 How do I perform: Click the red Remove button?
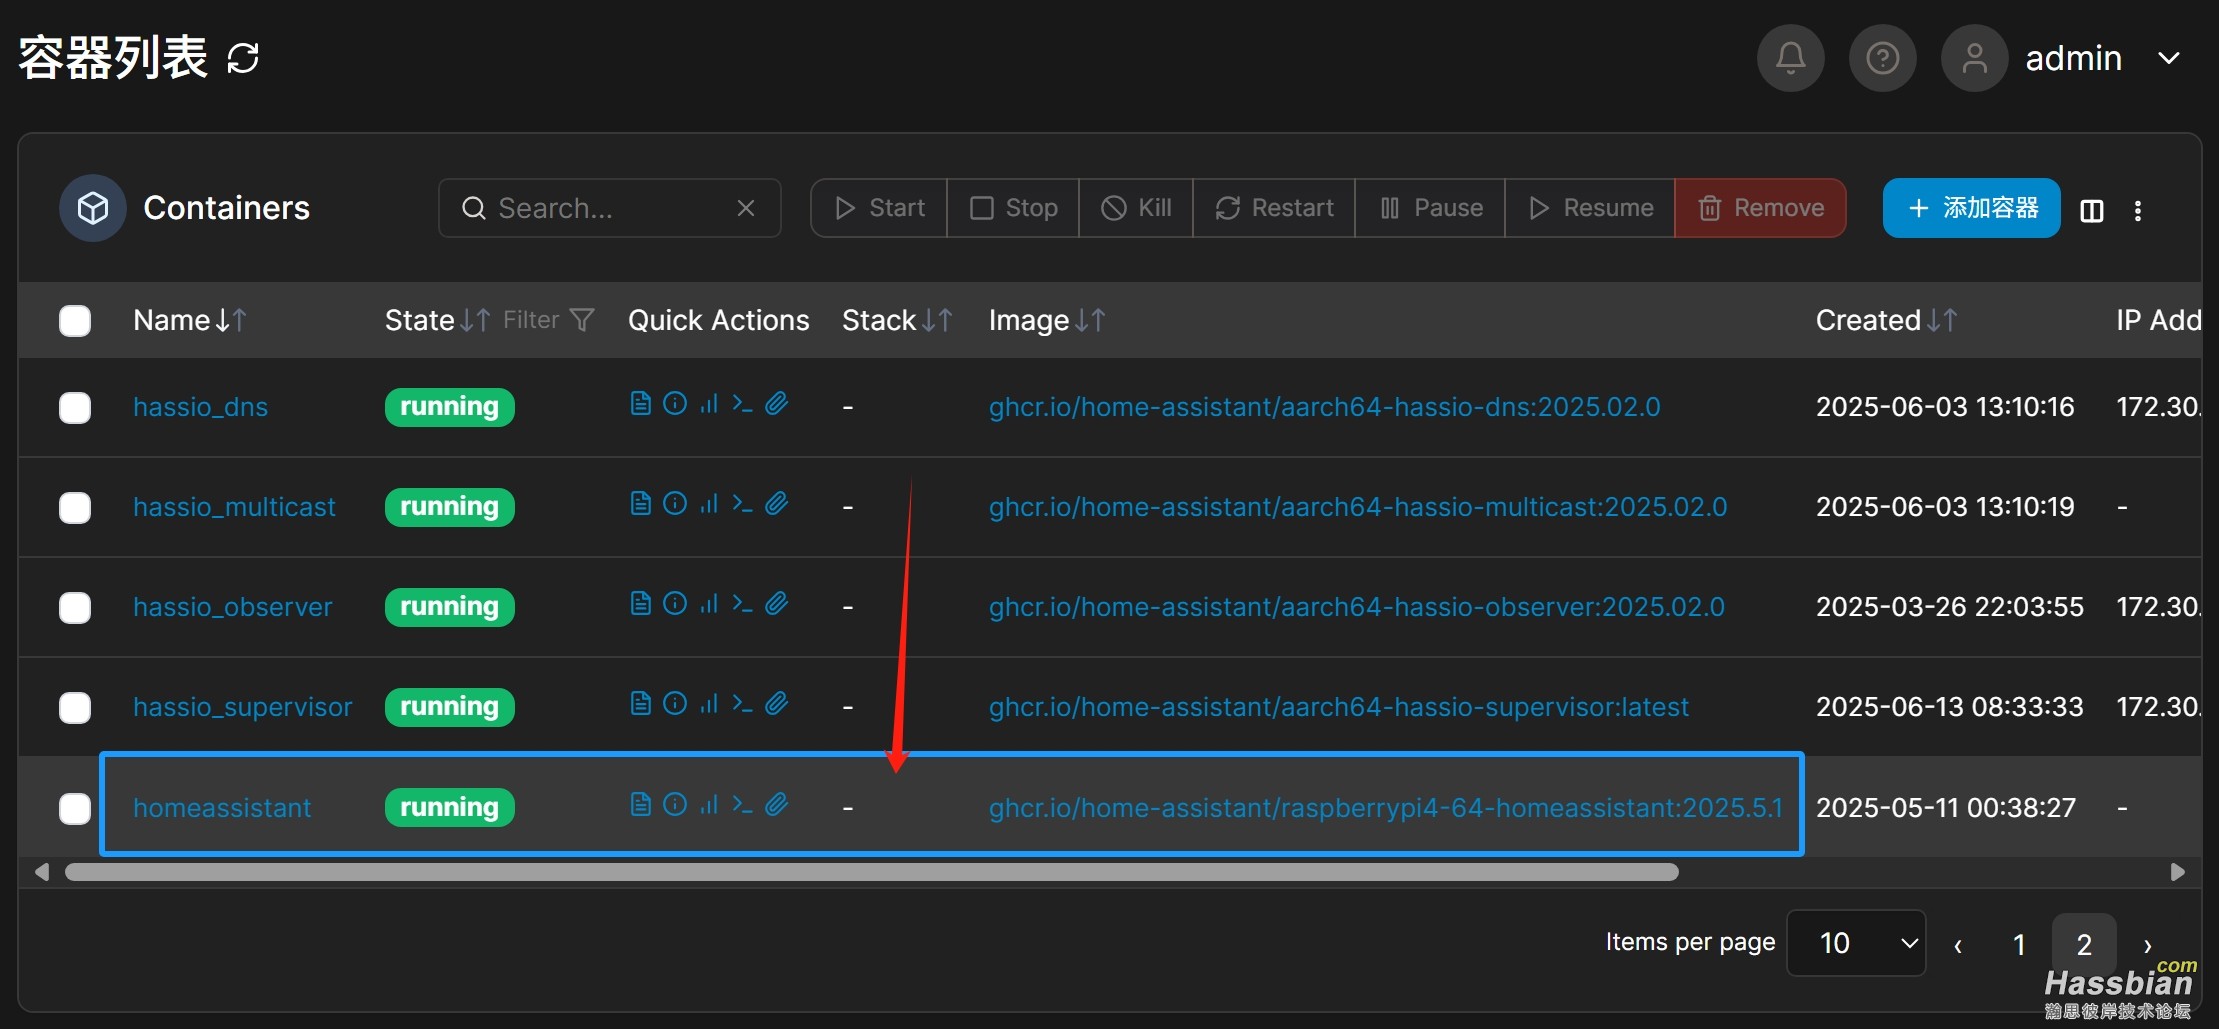click(x=1761, y=208)
